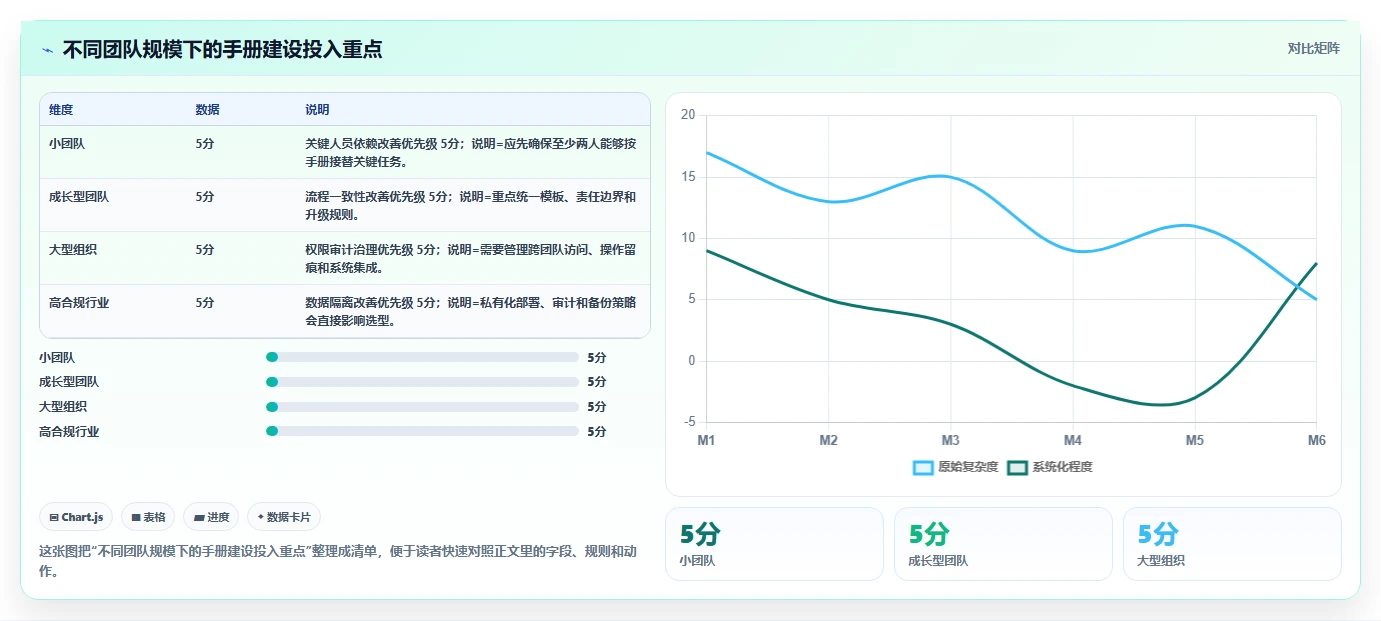Image resolution: width=1381 pixels, height=621 pixels.
Task: Open the 小团队 5分 data card
Action: (774, 544)
